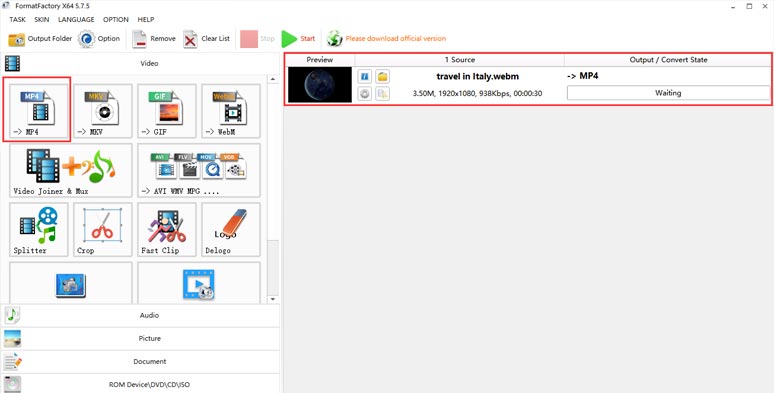Image resolution: width=774 pixels, height=393 pixels.
Task: Clear List of tasks
Action: (206, 39)
